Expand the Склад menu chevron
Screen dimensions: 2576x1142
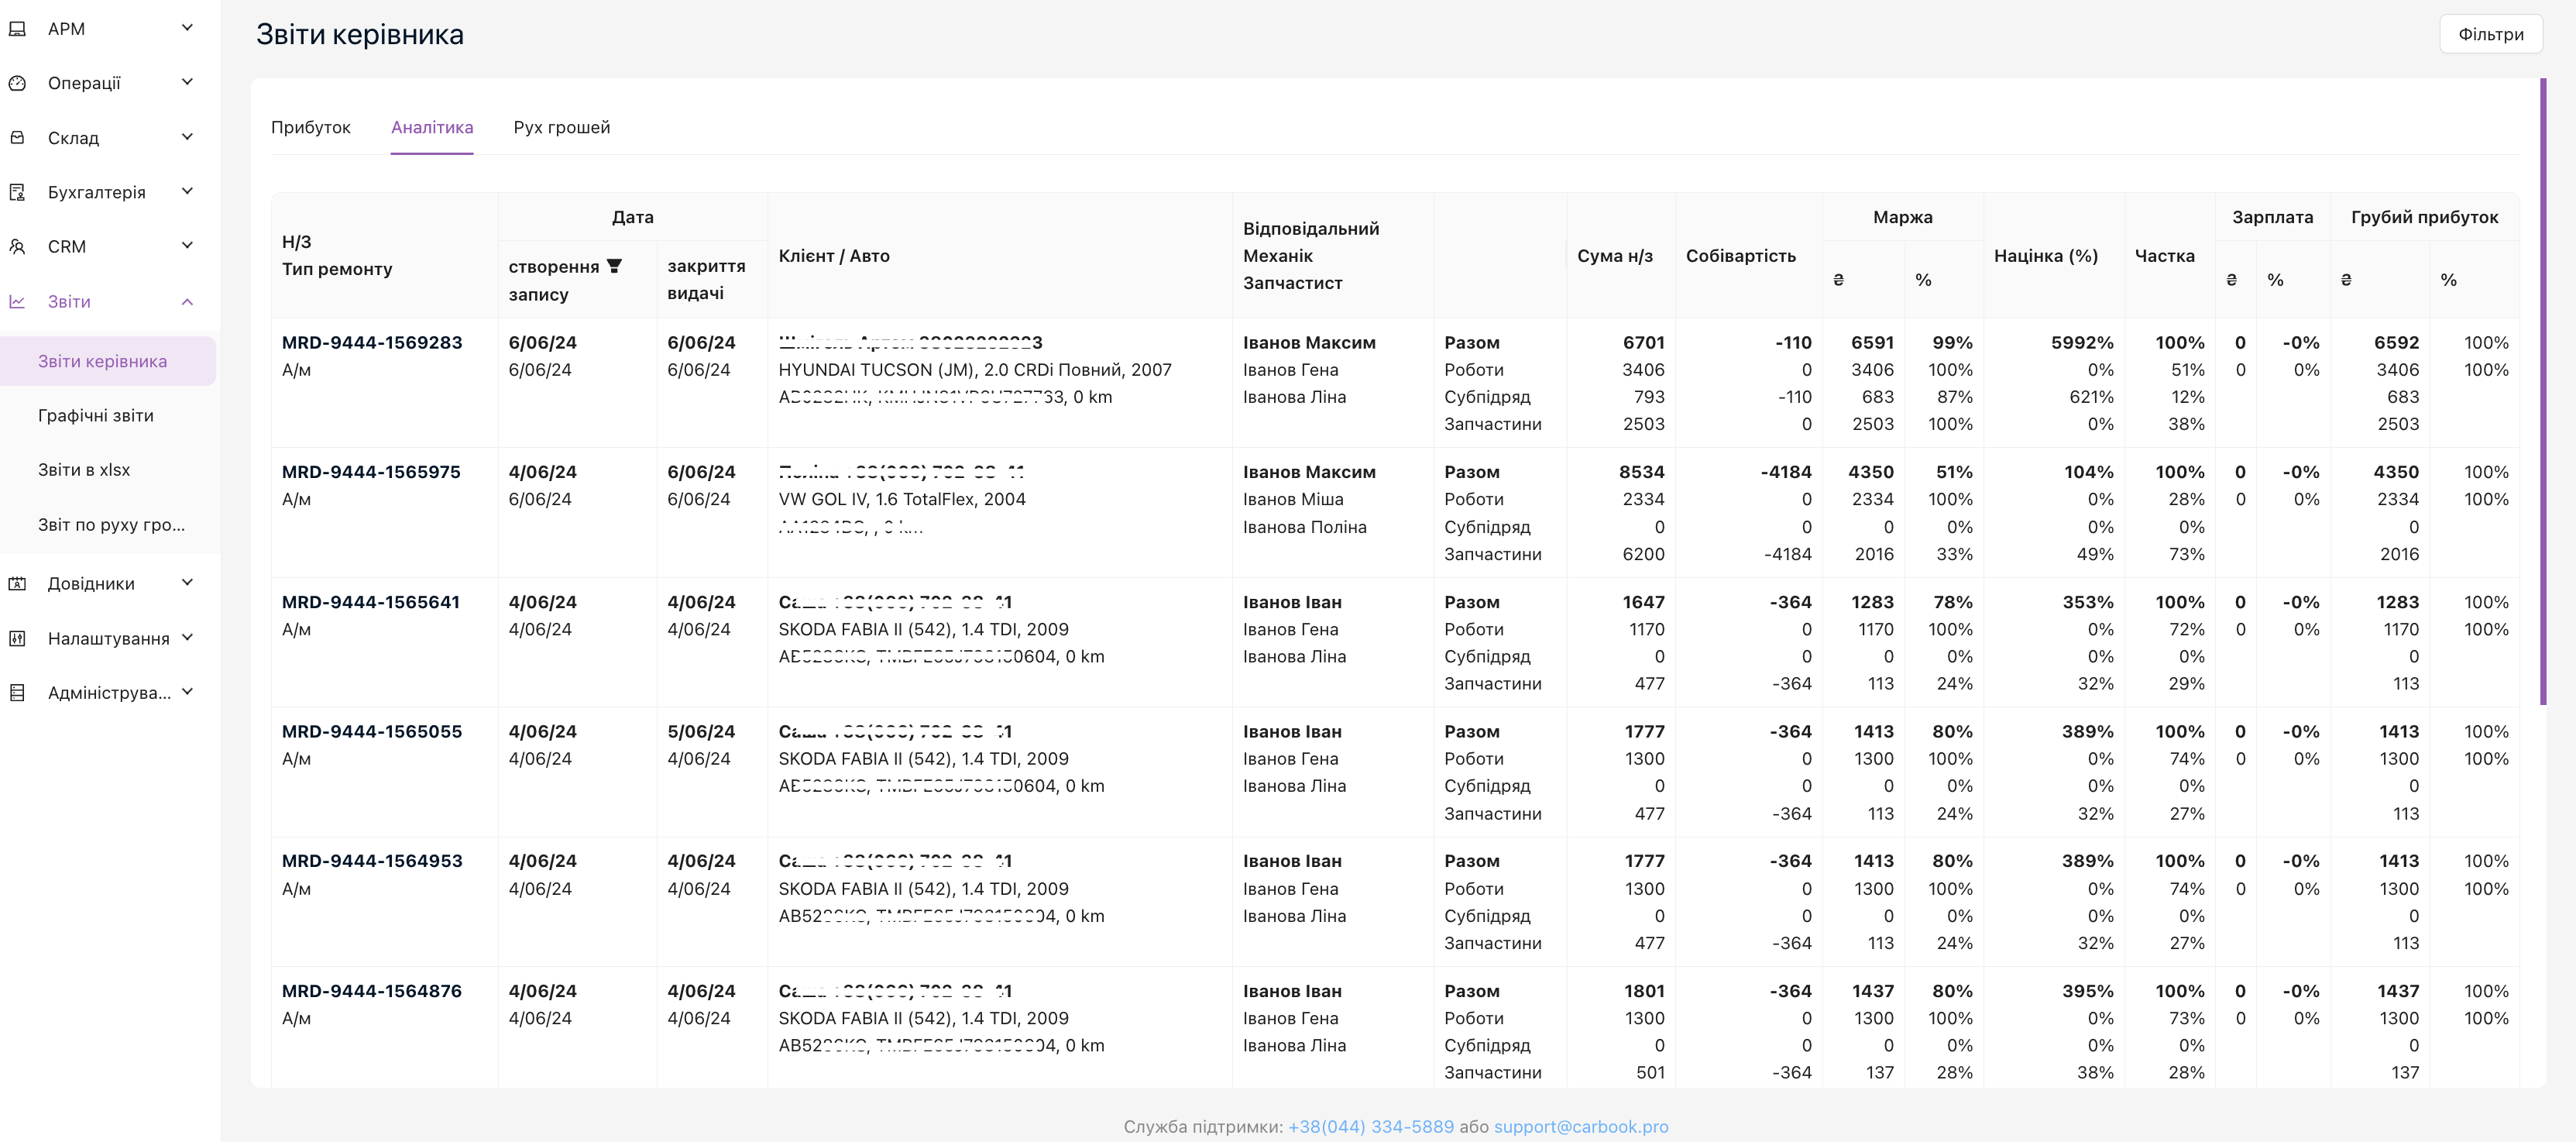(x=187, y=137)
